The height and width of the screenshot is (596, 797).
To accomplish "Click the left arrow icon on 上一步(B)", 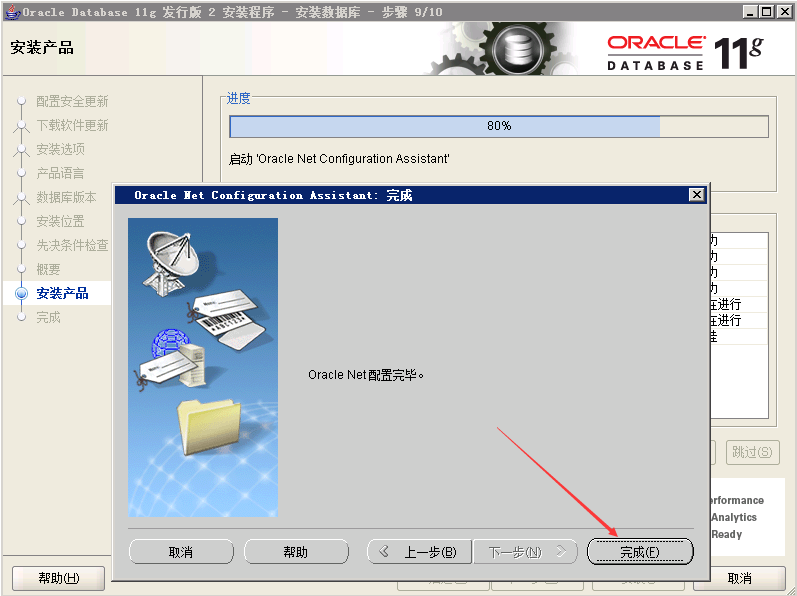I will (x=384, y=551).
